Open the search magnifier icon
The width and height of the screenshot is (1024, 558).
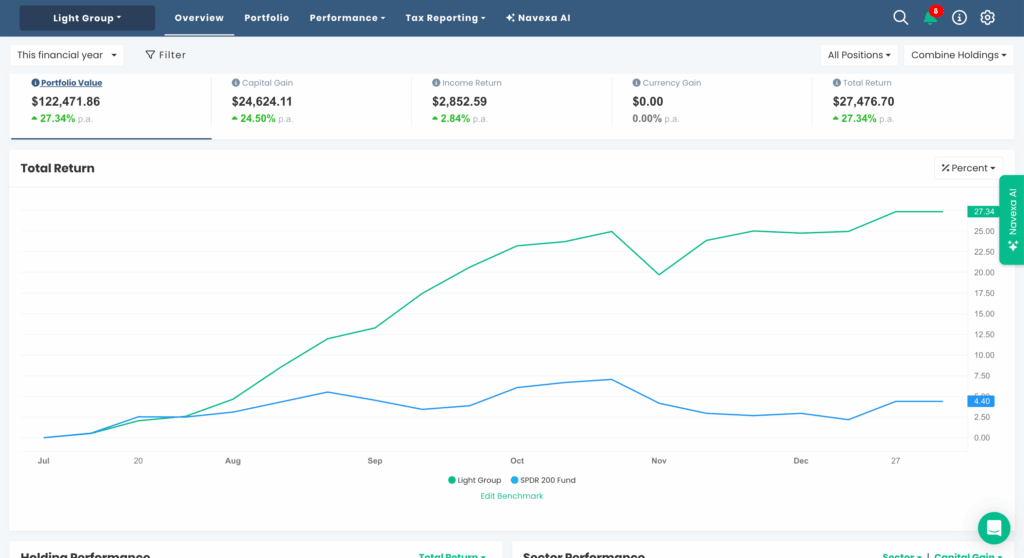[x=900, y=18]
